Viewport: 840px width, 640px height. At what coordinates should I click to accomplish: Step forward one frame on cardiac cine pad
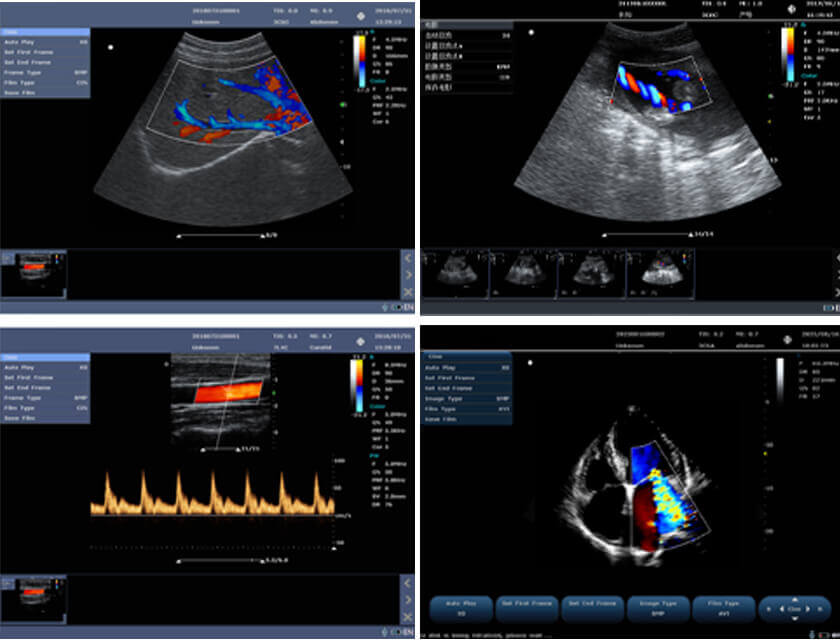point(808,609)
